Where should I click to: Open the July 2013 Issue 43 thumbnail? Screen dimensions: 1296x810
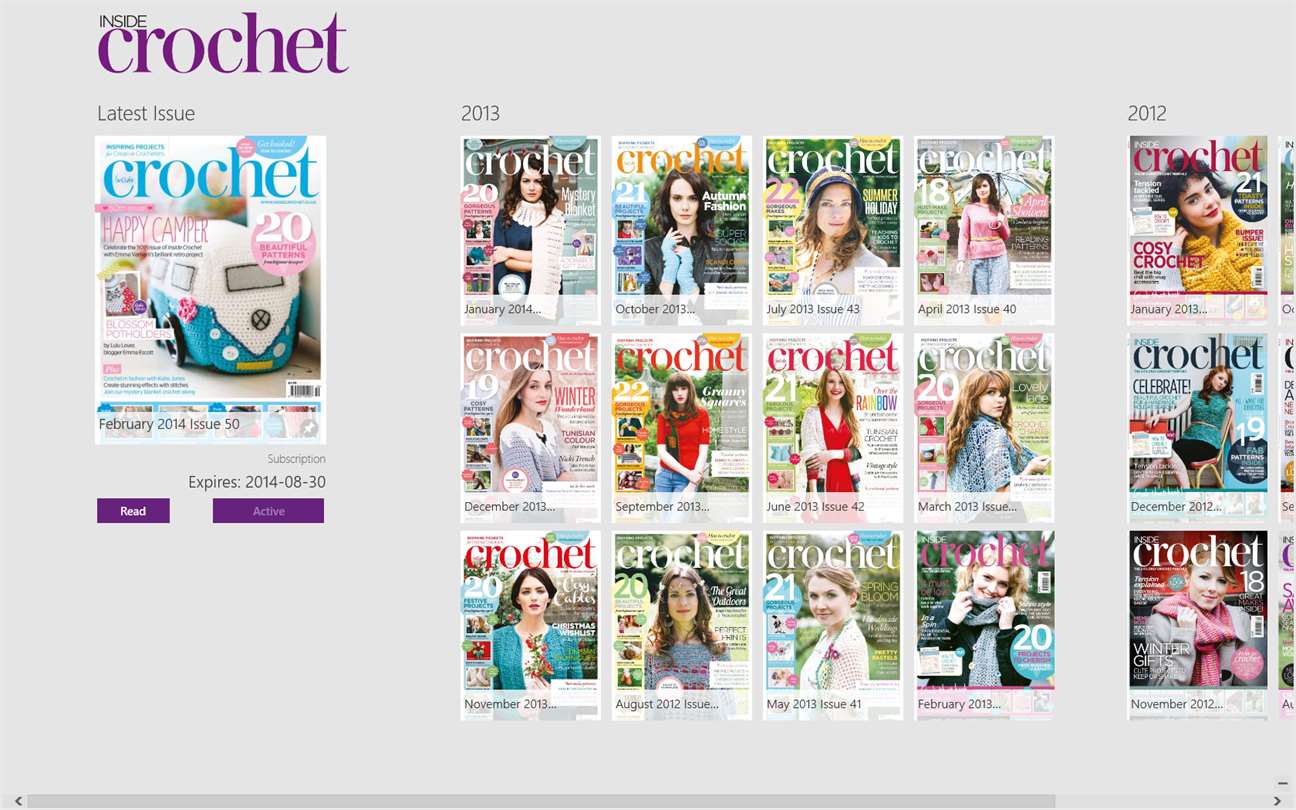coord(832,230)
